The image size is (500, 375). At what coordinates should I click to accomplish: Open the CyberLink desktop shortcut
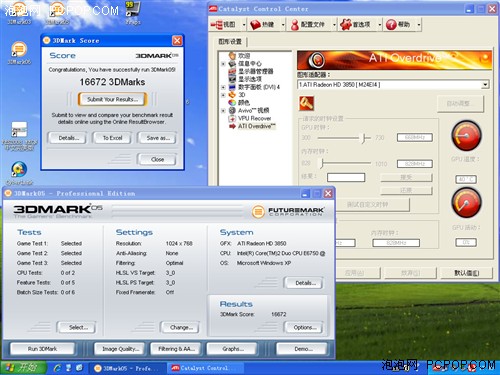pyautogui.click(x=19, y=173)
